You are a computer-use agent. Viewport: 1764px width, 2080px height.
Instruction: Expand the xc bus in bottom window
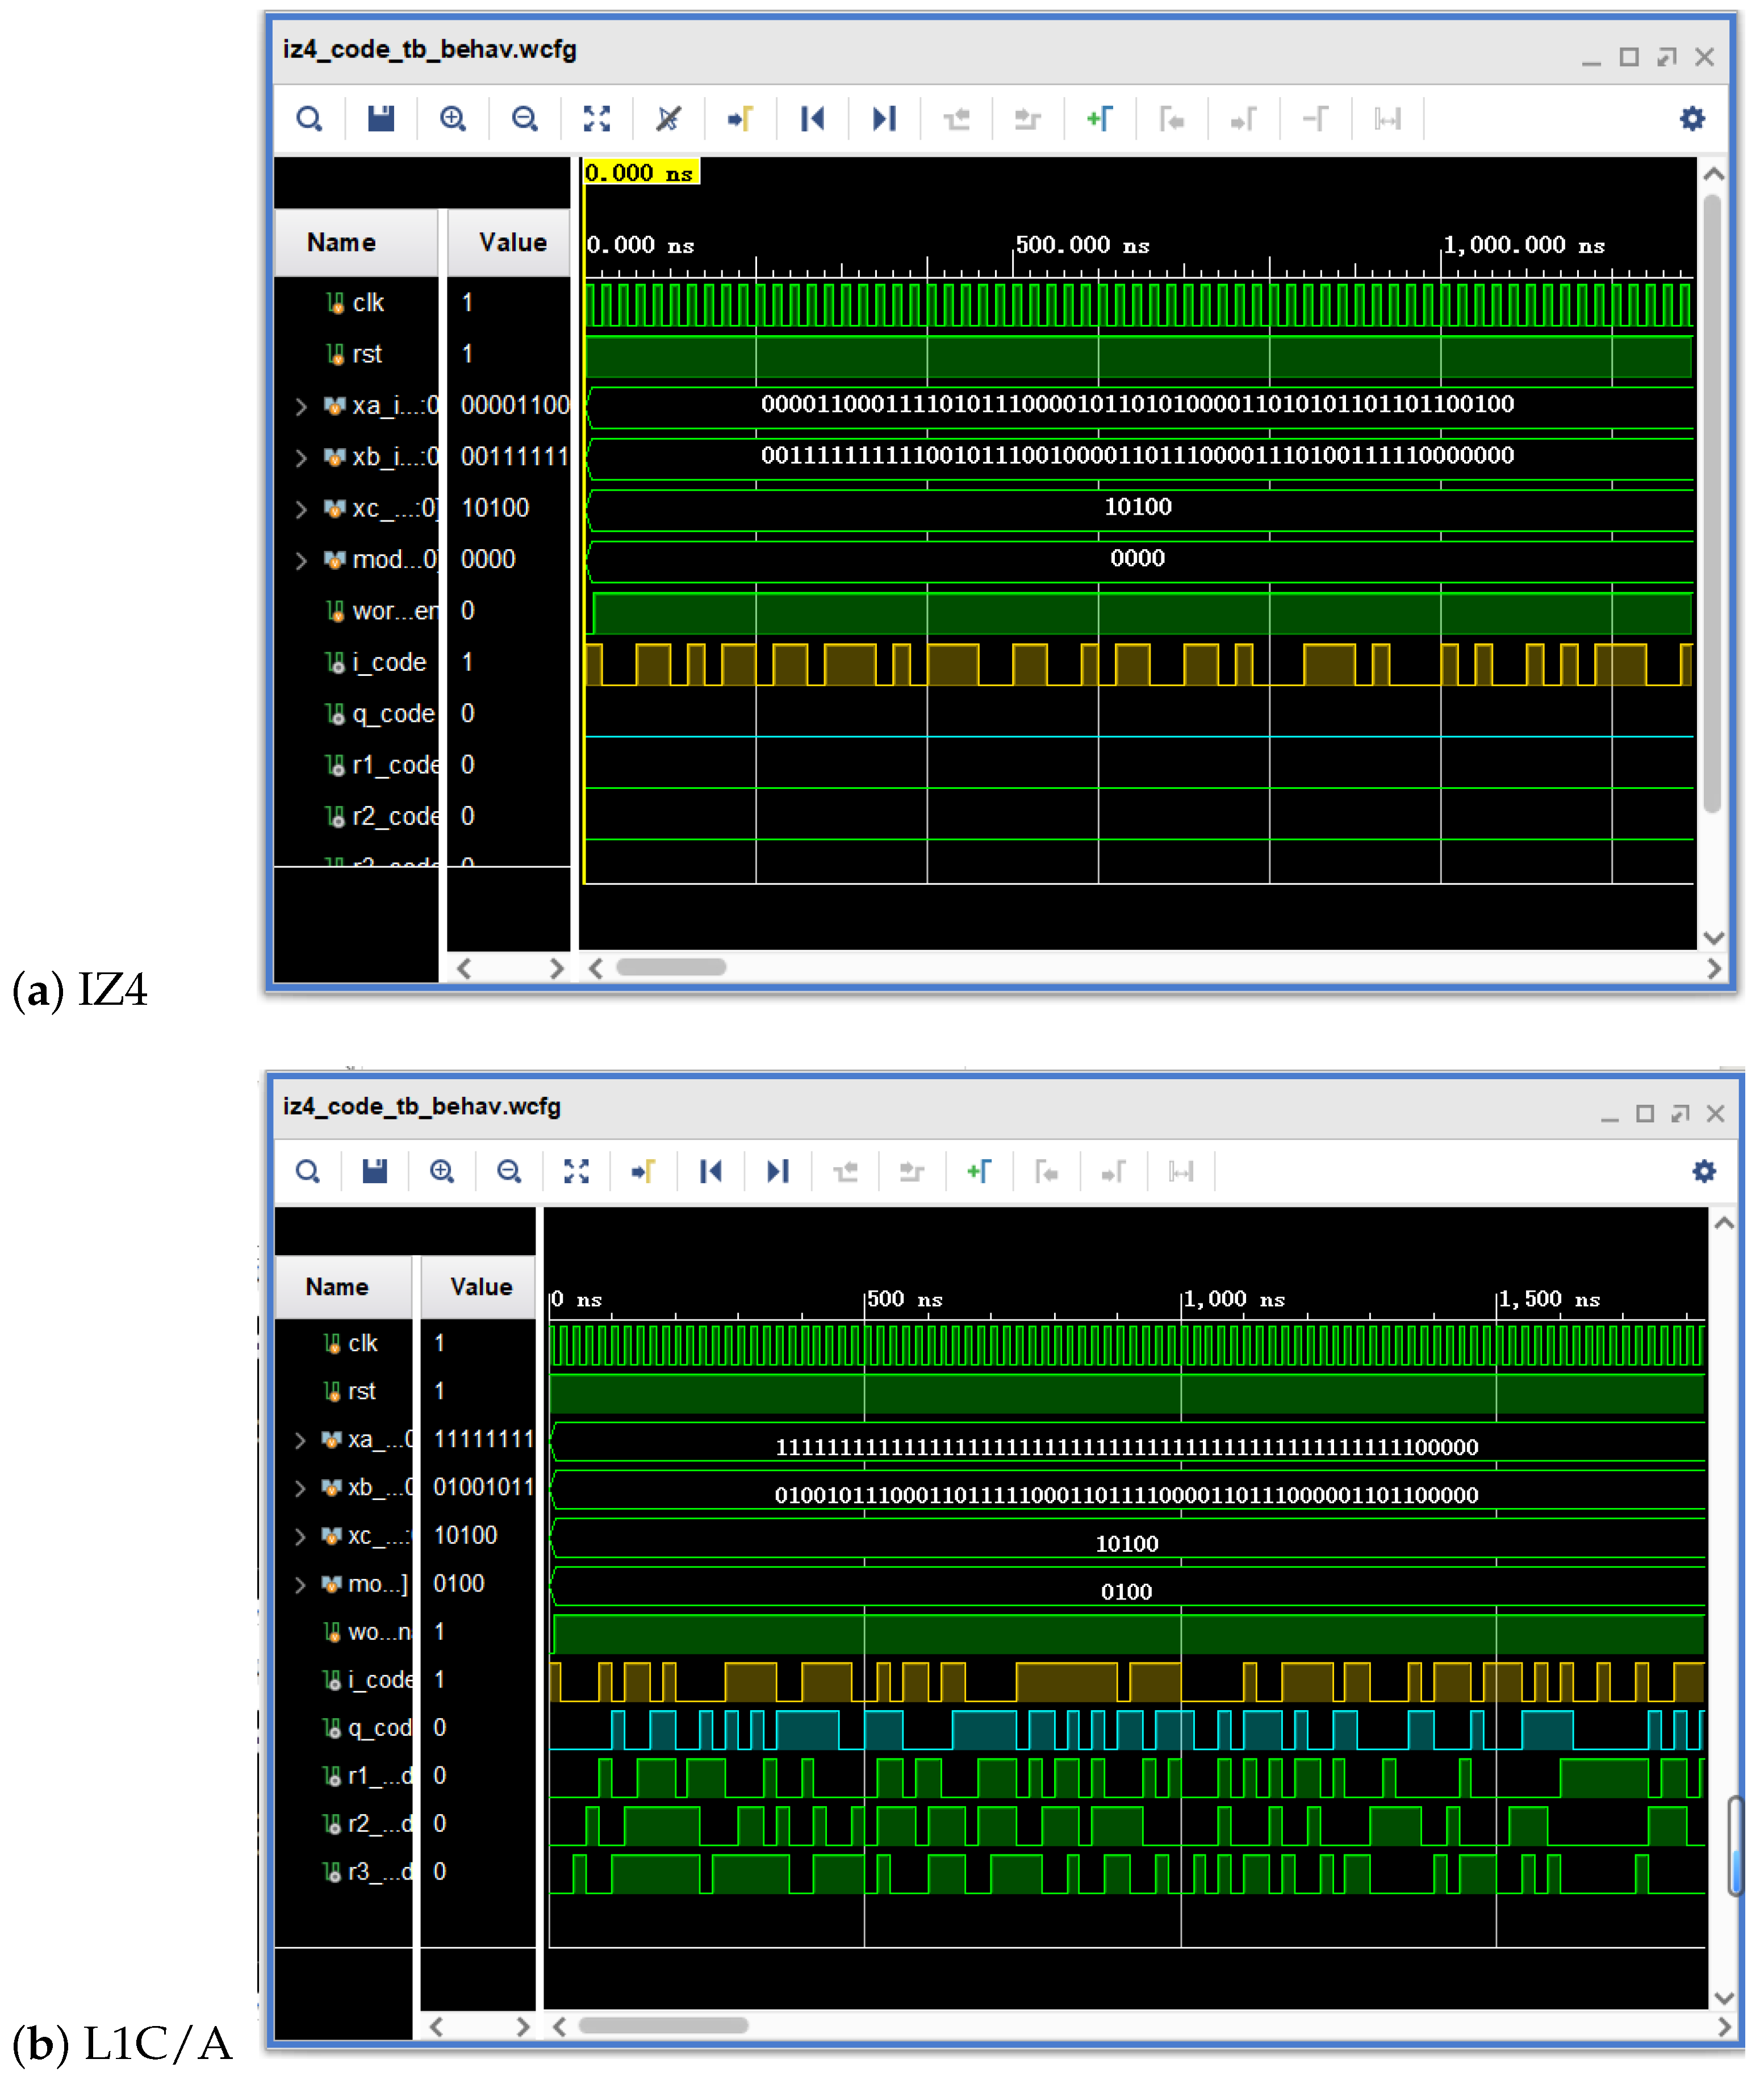[x=300, y=1536]
